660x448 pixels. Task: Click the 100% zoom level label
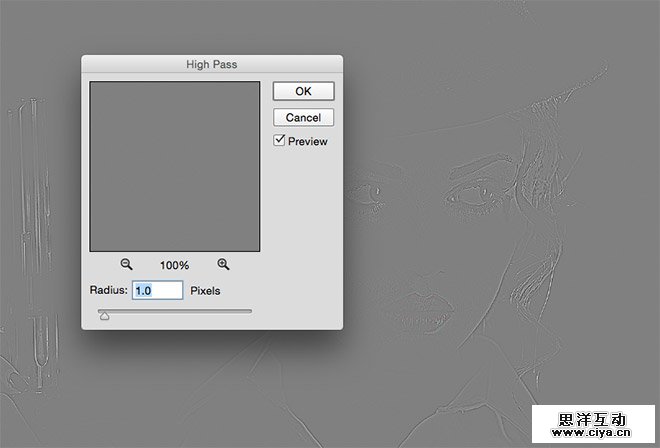tap(175, 265)
